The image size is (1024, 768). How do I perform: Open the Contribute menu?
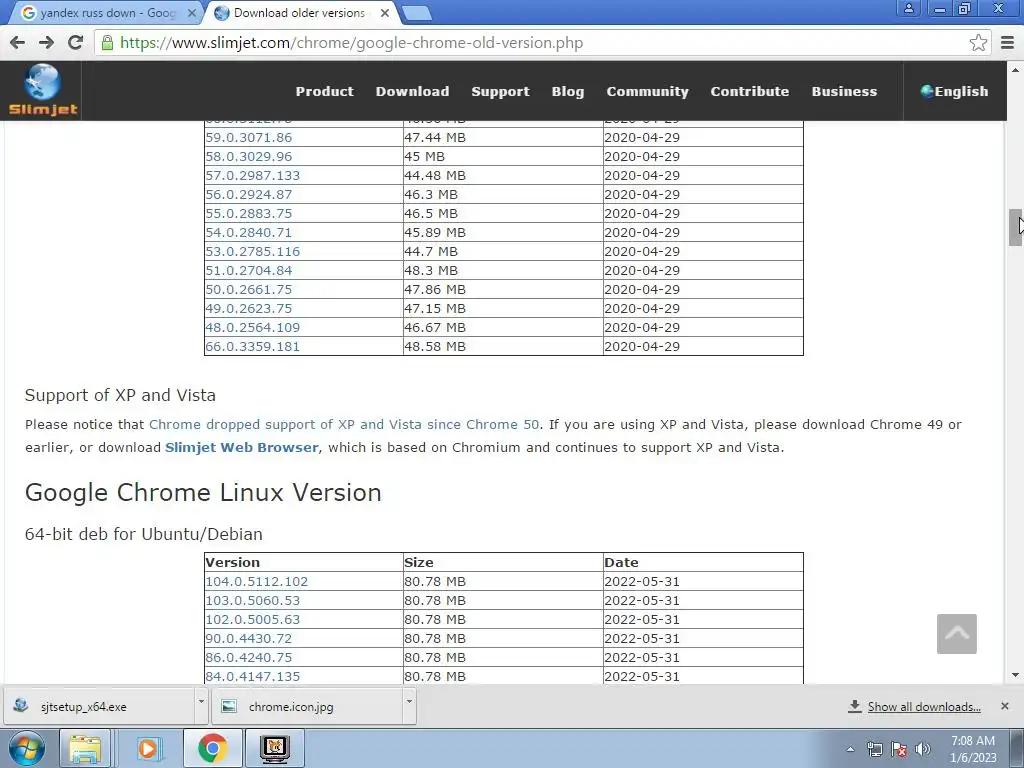point(750,91)
